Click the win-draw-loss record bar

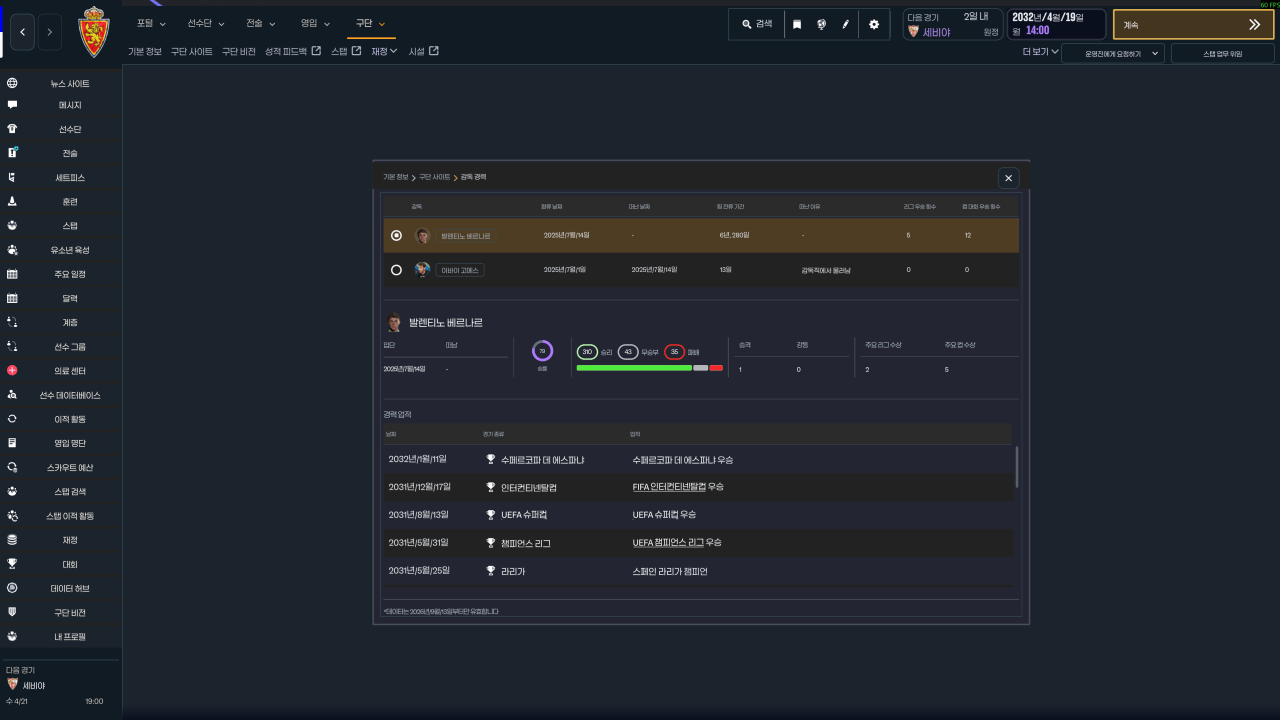(x=650, y=368)
